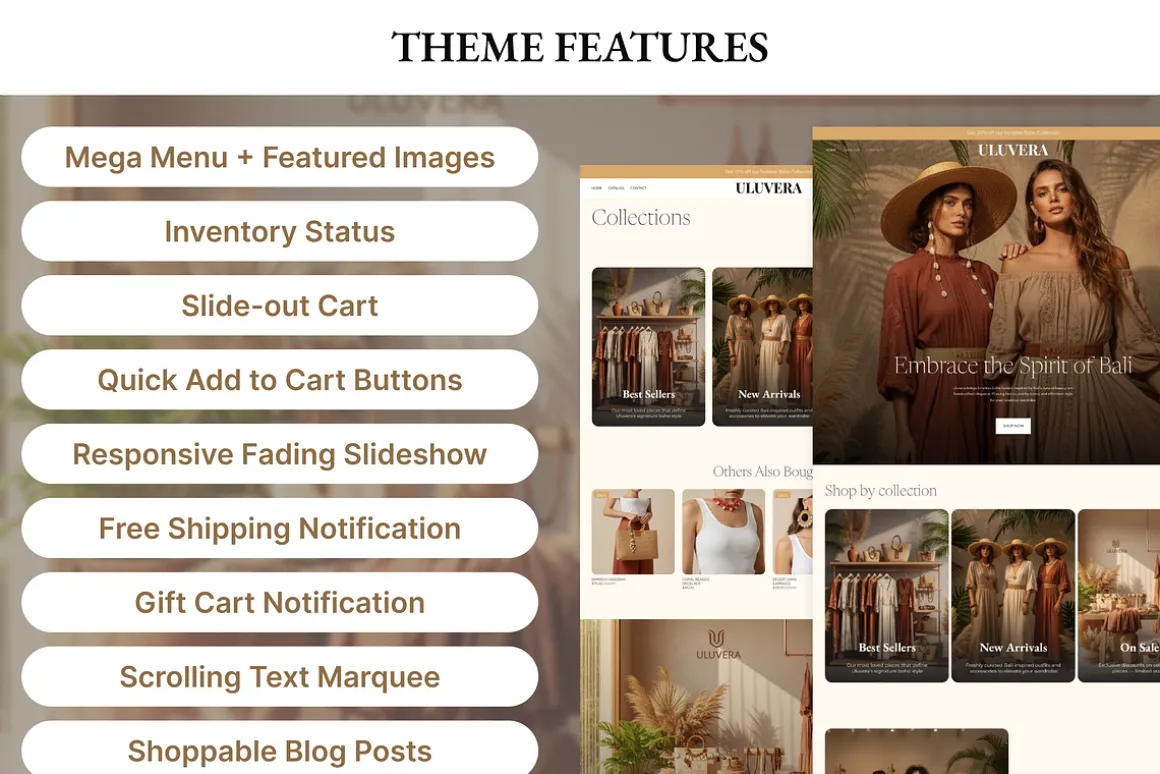Click the tan announcement bar above the hero
The width and height of the screenshot is (1160, 774).
pos(986,132)
